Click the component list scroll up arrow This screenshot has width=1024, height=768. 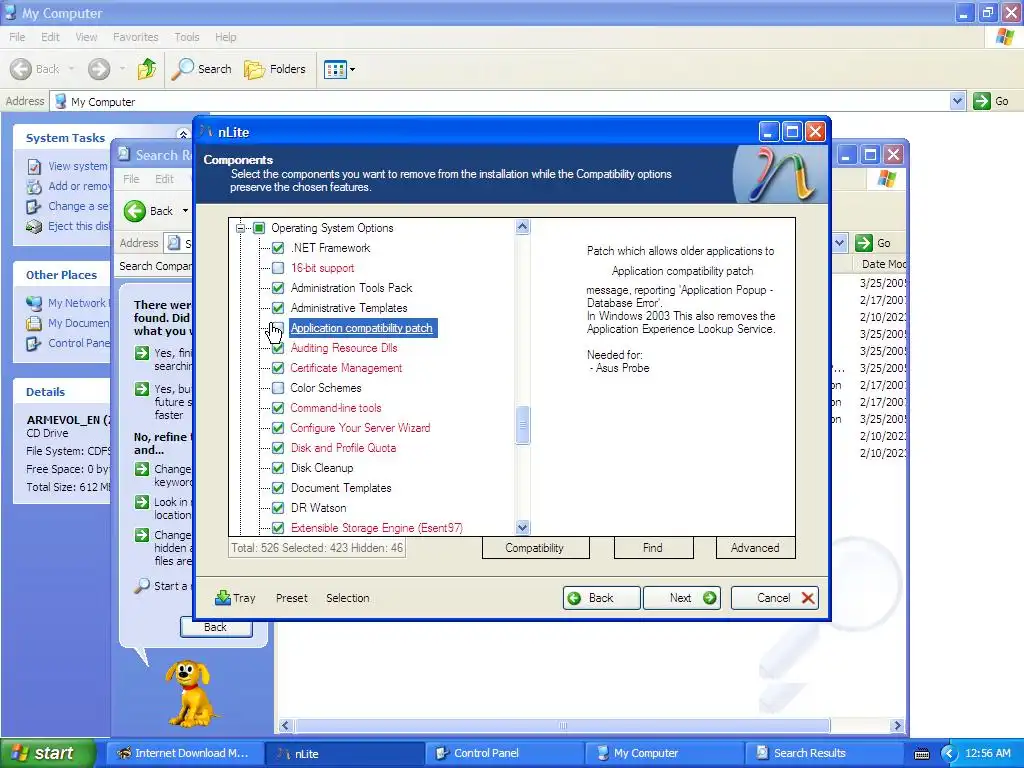(x=522, y=227)
